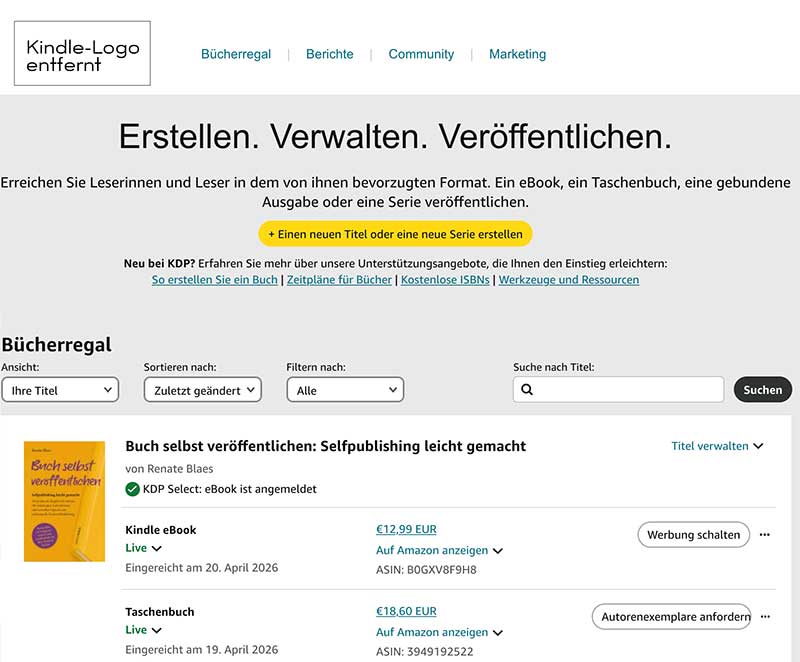Open 'Werkzeuge und Ressourcen' link
This screenshot has height=662, width=800.
(569, 280)
